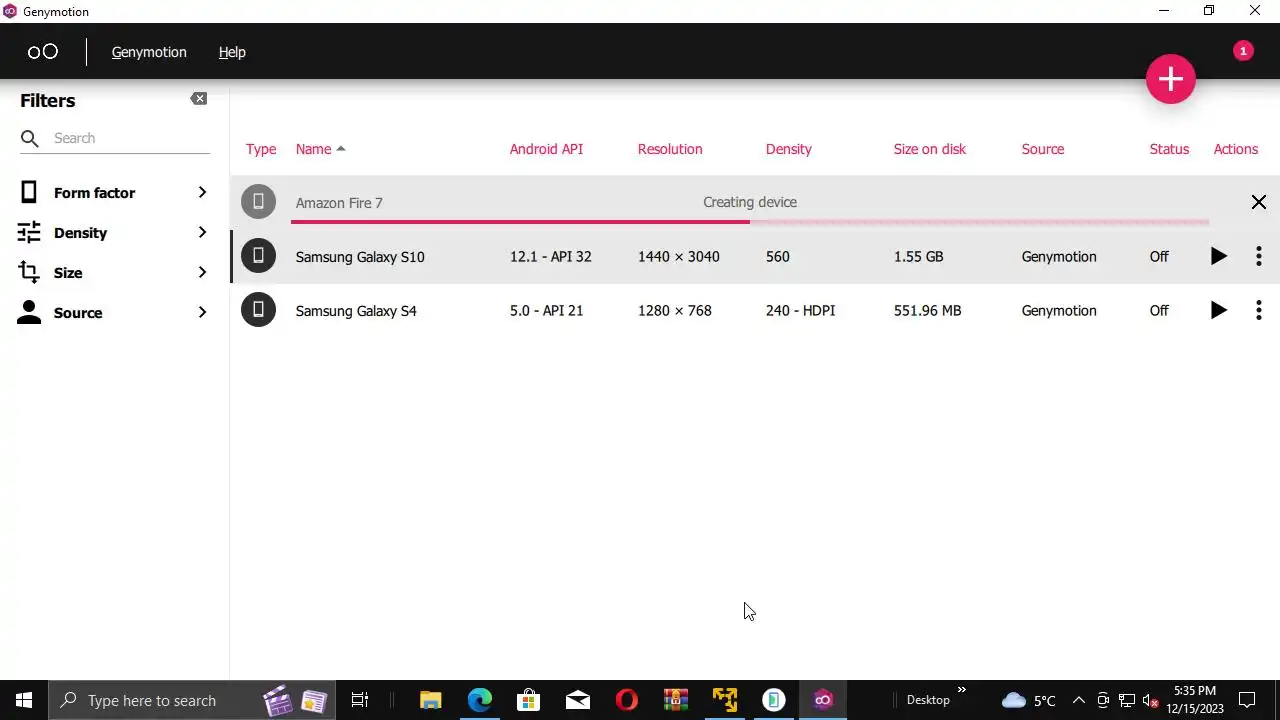This screenshot has height=720, width=1280.
Task: Select the Samsung Galaxy S10 name
Action: [x=360, y=257]
